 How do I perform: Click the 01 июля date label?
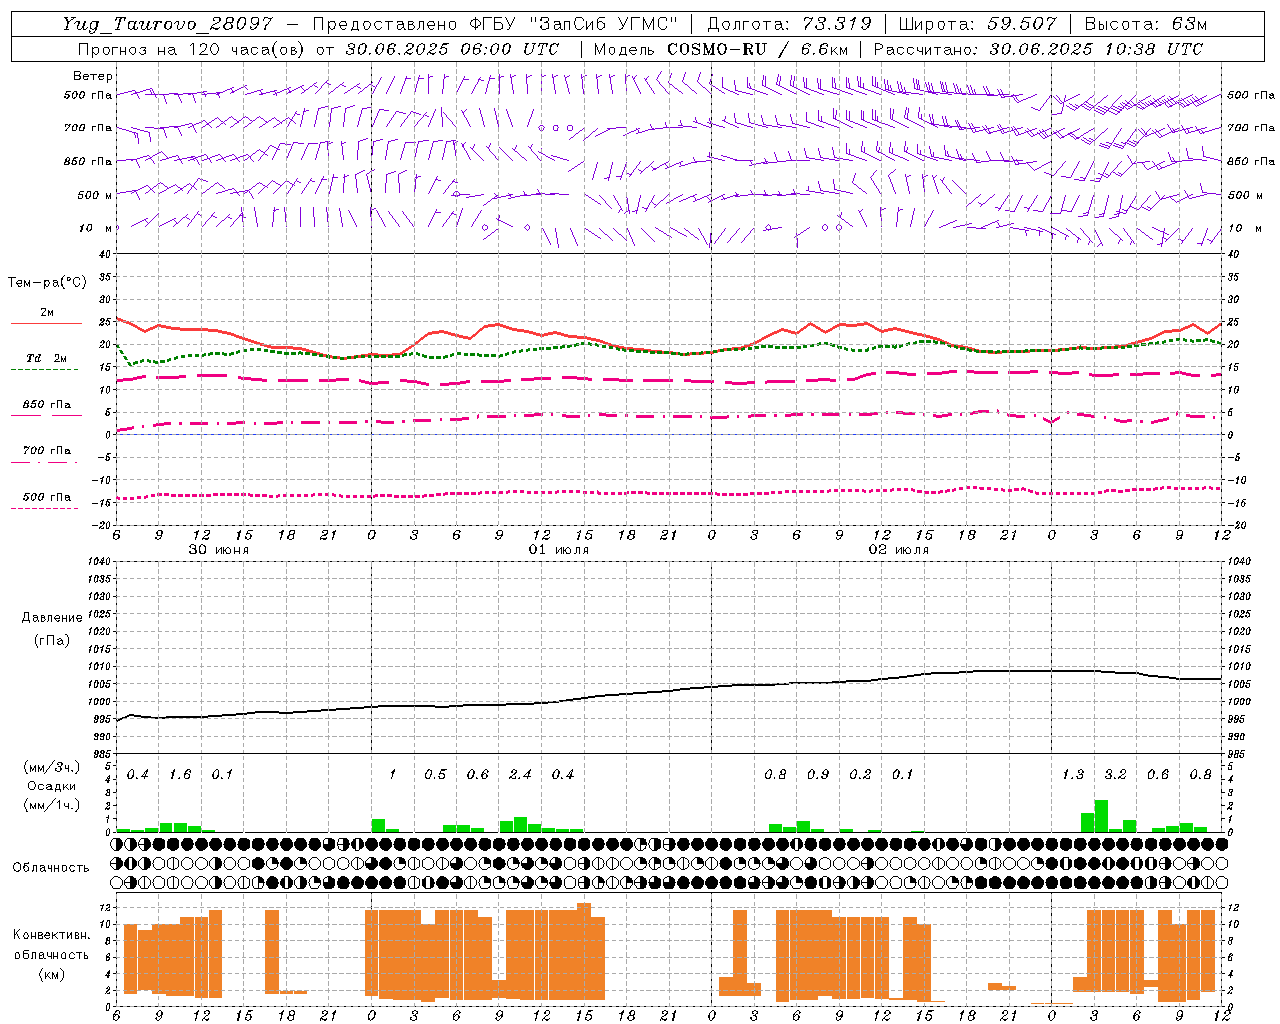coord(559,550)
